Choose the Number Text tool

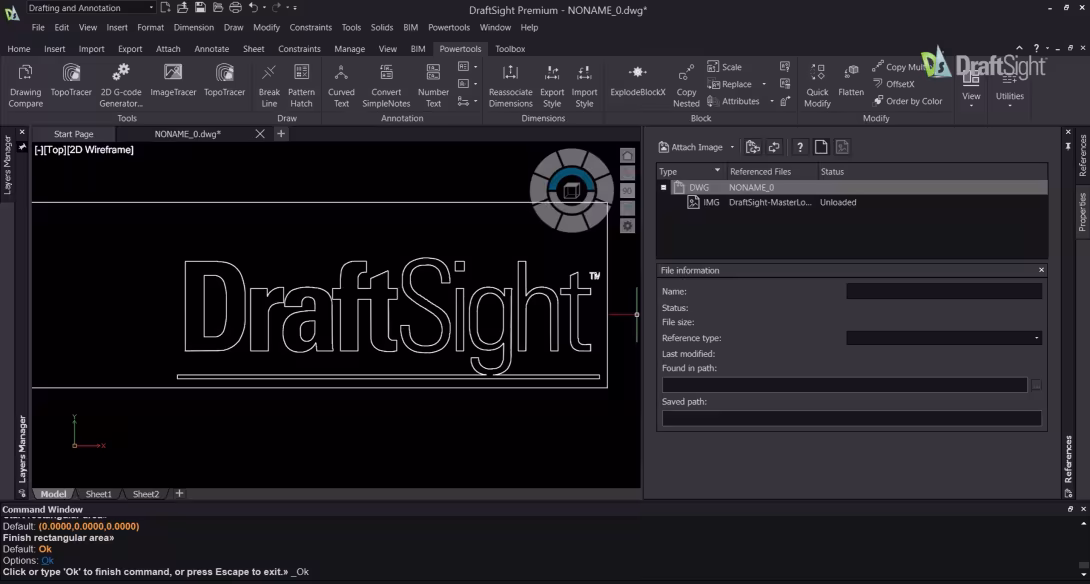coord(433,86)
